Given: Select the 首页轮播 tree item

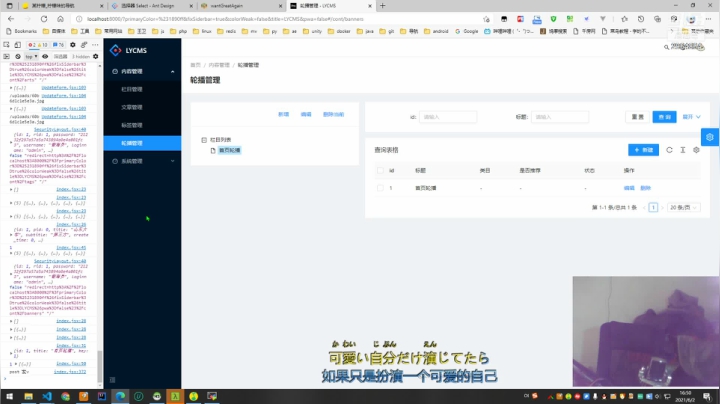Looking at the screenshot, I should coord(229,150).
